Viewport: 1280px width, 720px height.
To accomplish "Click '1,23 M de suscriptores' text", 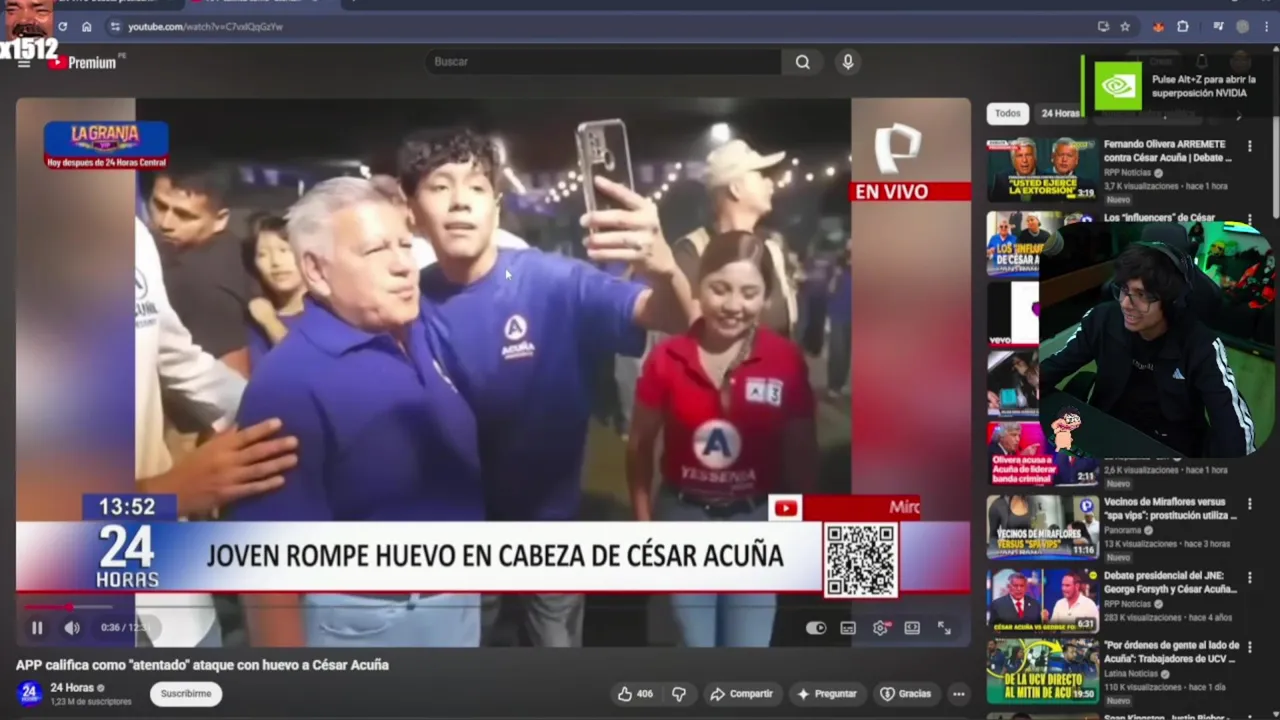I will 91,702.
